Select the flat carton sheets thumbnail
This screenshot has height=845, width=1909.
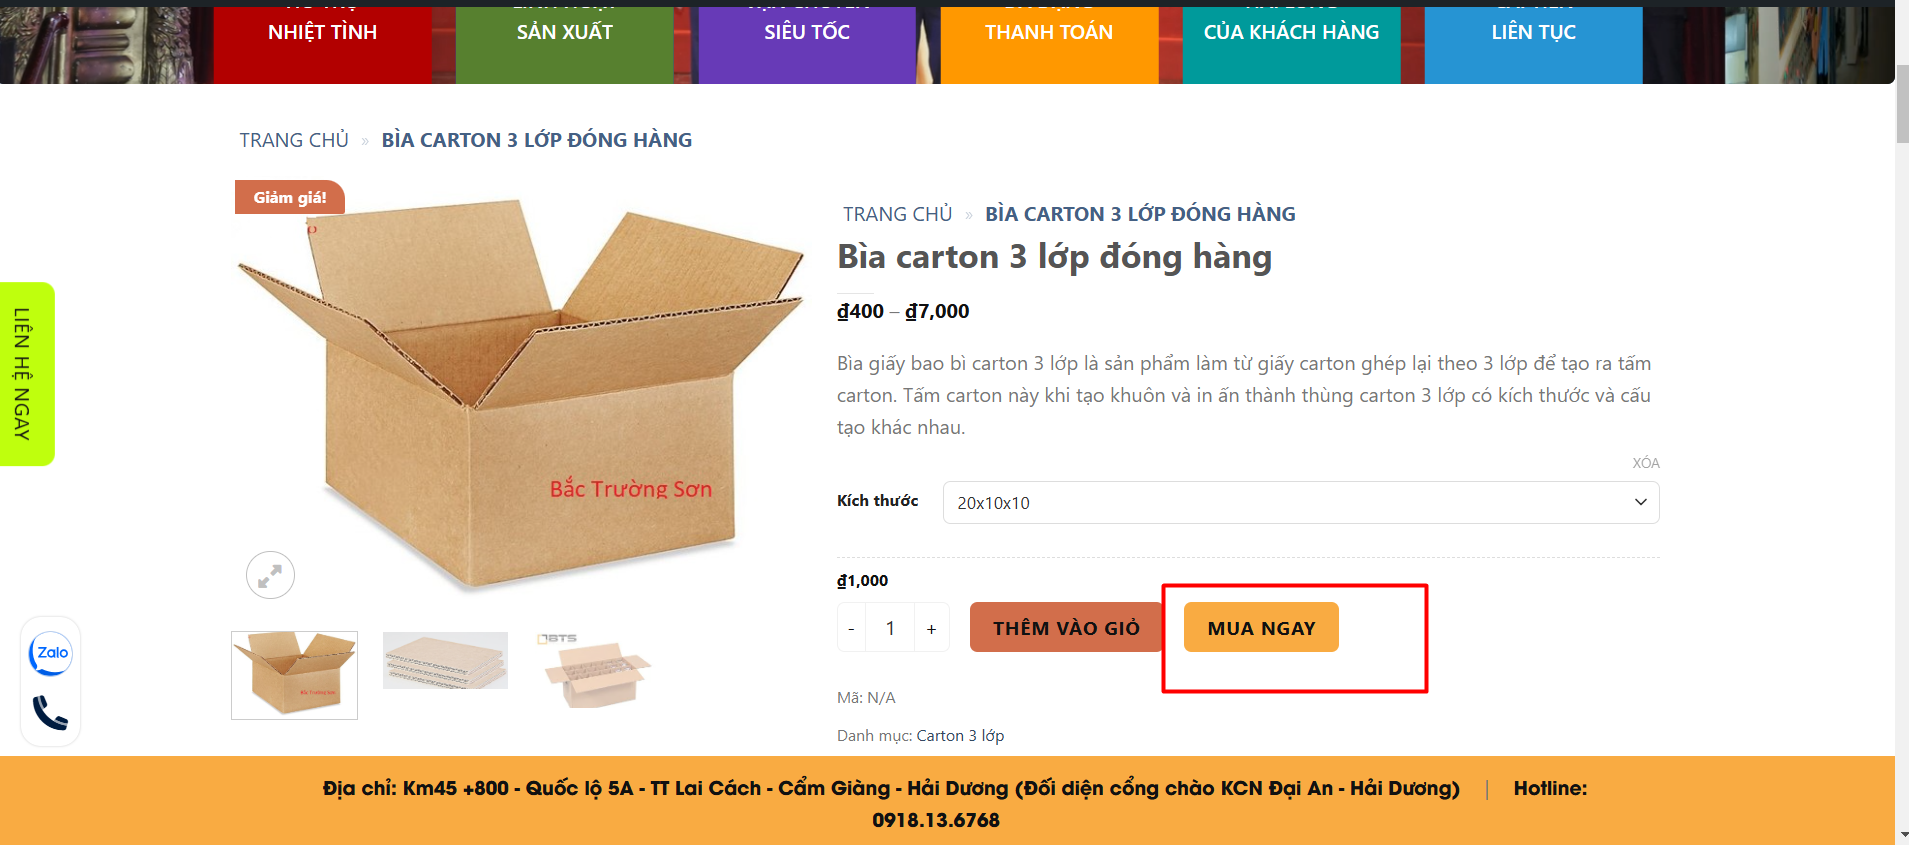tap(445, 661)
